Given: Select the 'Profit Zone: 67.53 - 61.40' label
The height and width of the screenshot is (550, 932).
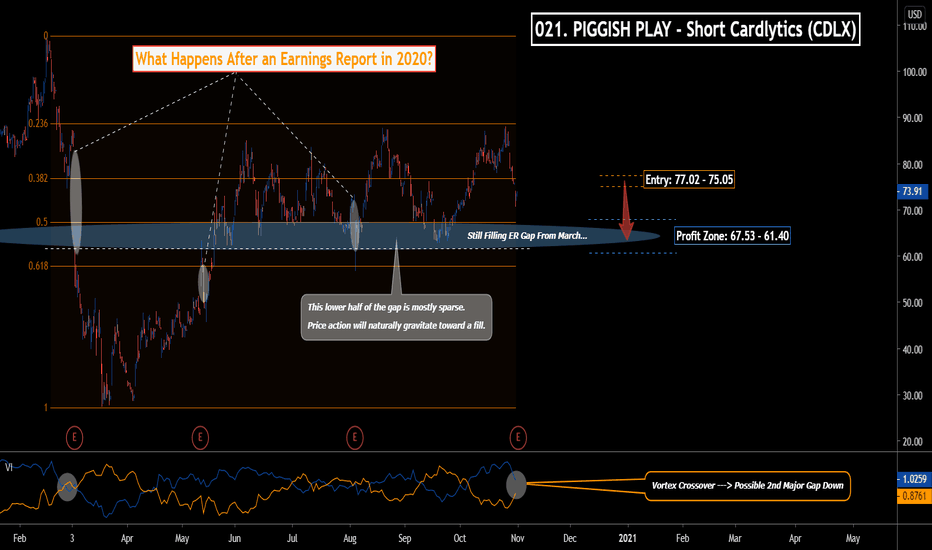Looking at the screenshot, I should click(x=732, y=236).
